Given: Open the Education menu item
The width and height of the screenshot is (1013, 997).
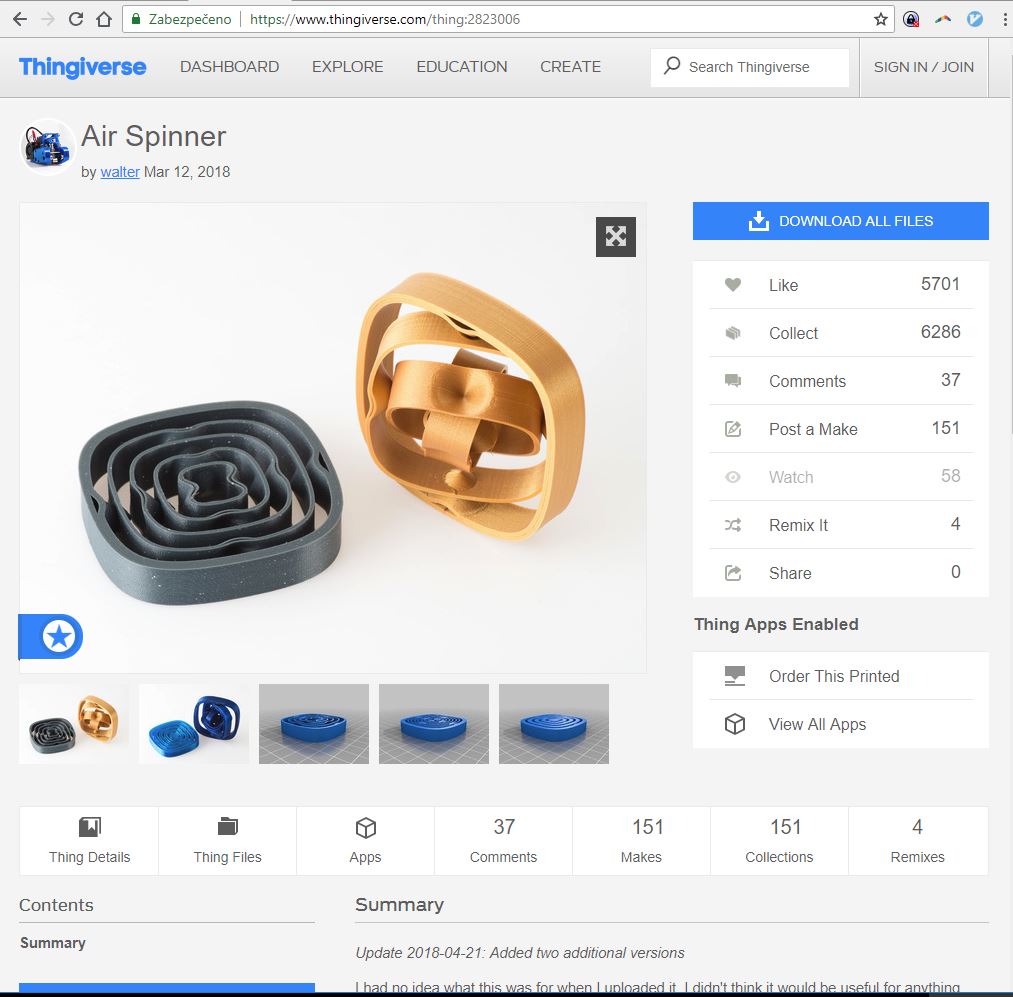Looking at the screenshot, I should [x=462, y=67].
